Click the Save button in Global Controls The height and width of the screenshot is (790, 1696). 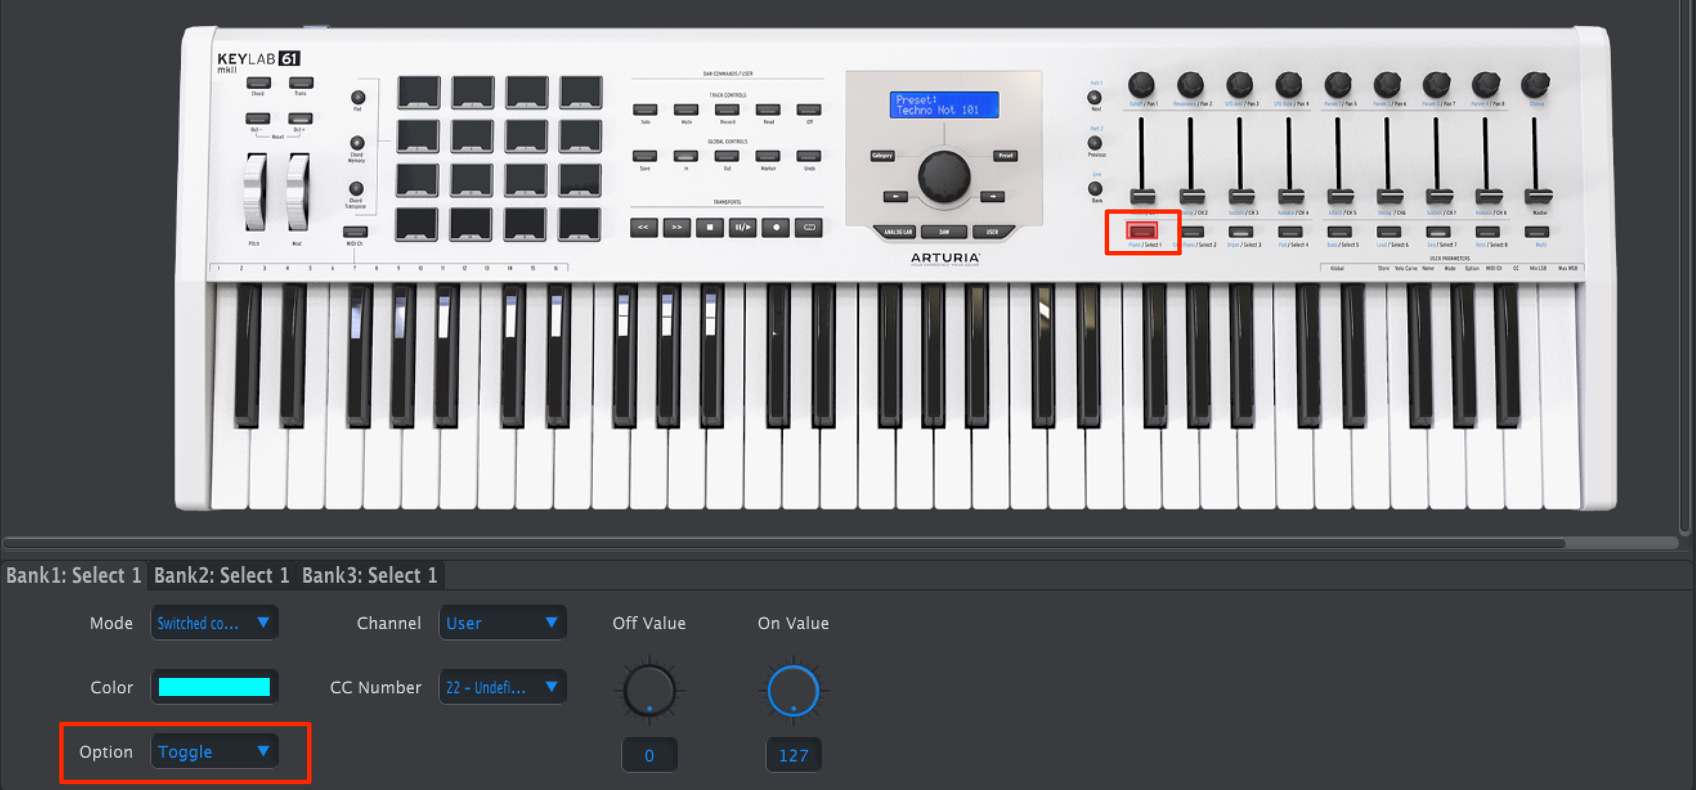pos(645,156)
